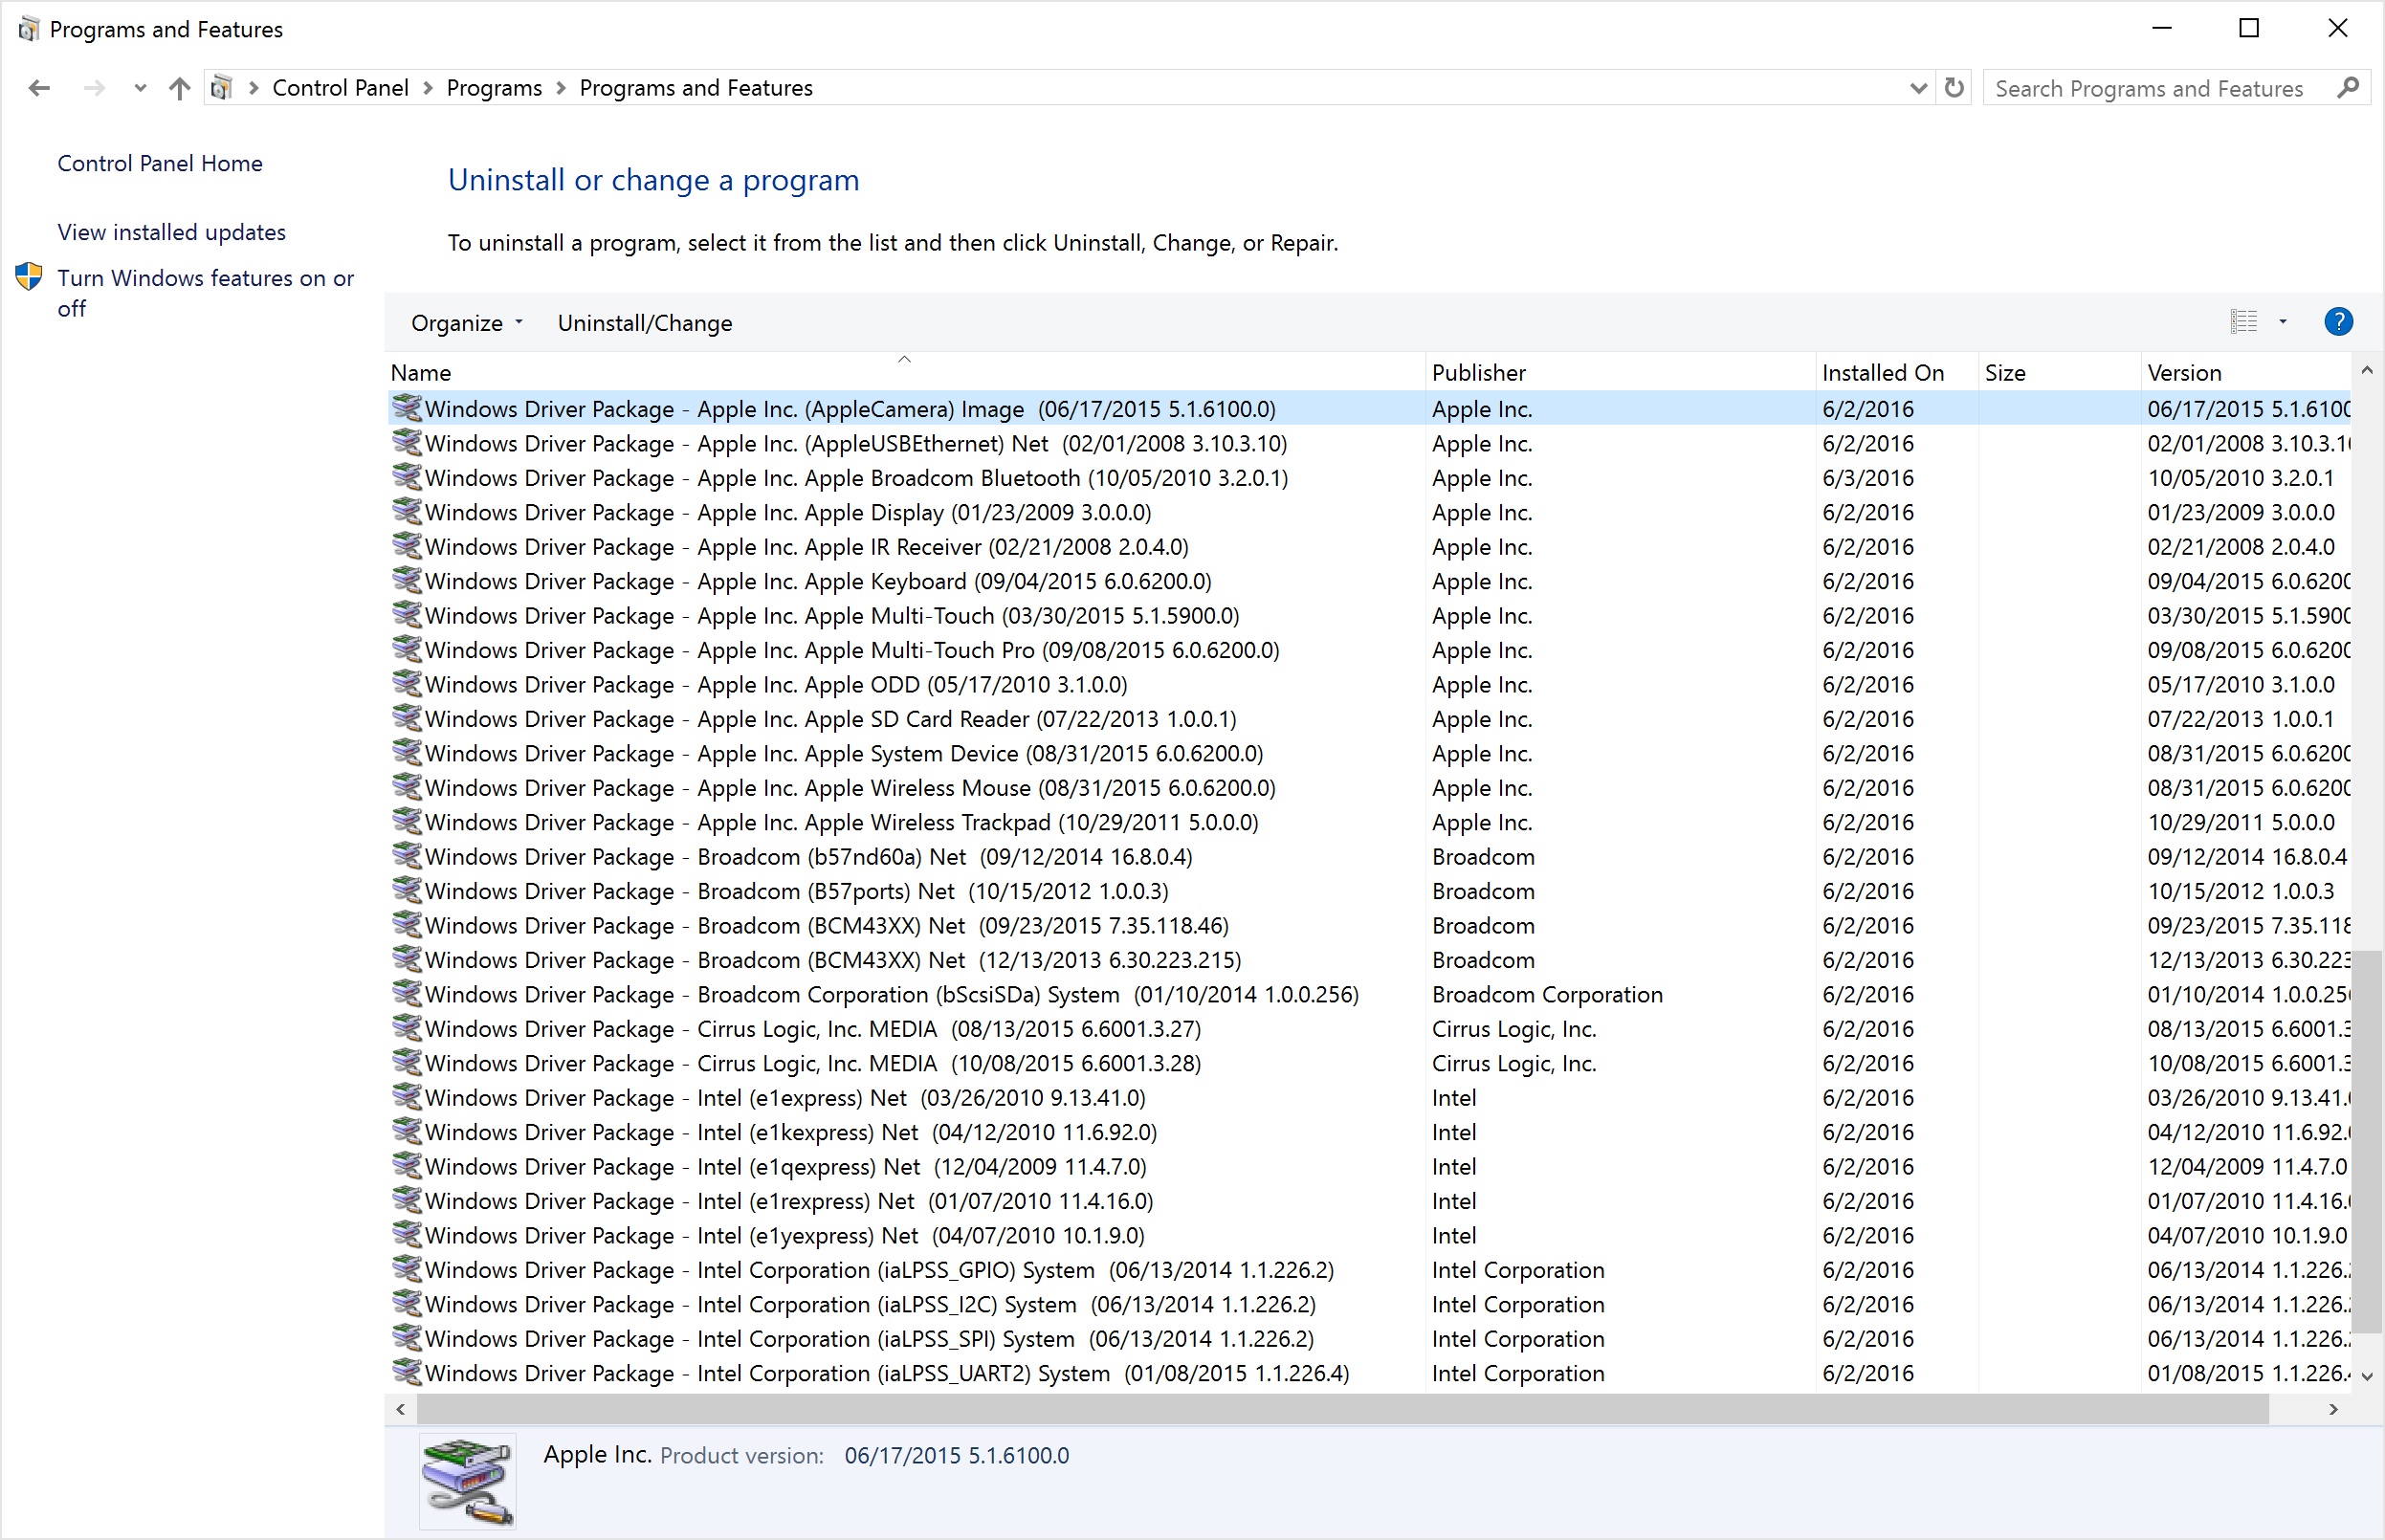
Task: Select the change view icon on the toolbar
Action: 2243,321
